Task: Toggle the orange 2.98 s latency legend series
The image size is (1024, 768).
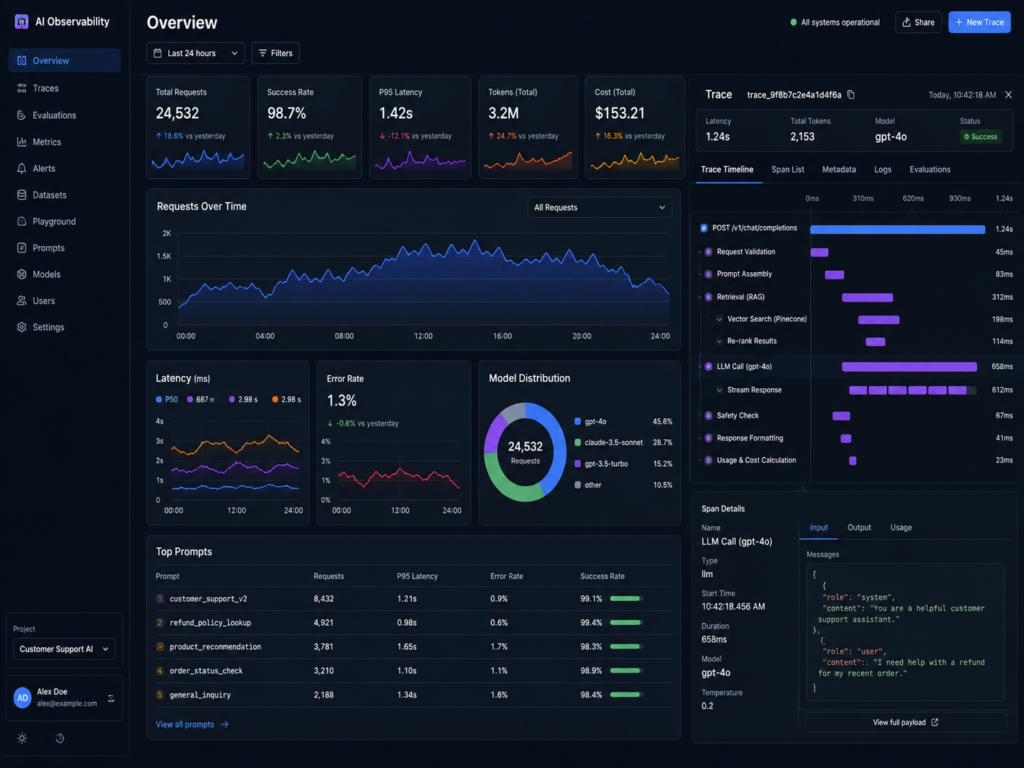Action: 286,399
